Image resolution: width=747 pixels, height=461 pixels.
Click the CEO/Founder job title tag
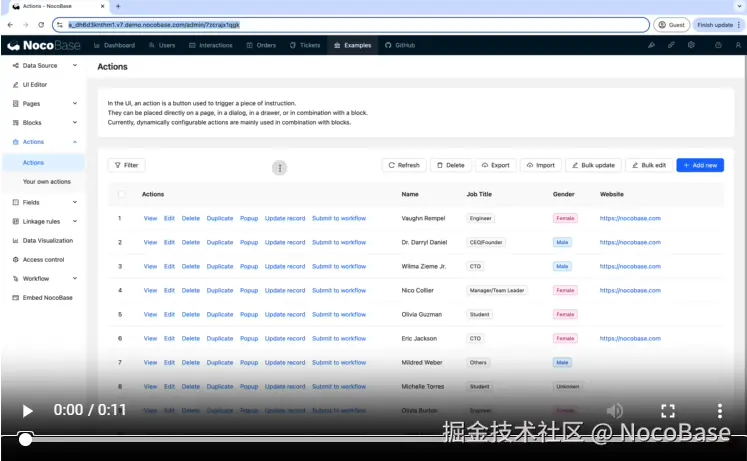[486, 242]
